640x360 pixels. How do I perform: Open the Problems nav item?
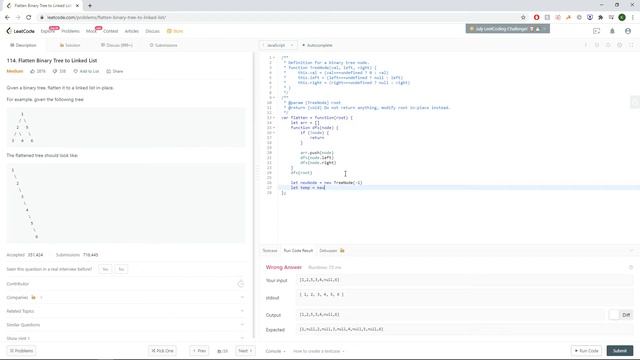point(70,31)
